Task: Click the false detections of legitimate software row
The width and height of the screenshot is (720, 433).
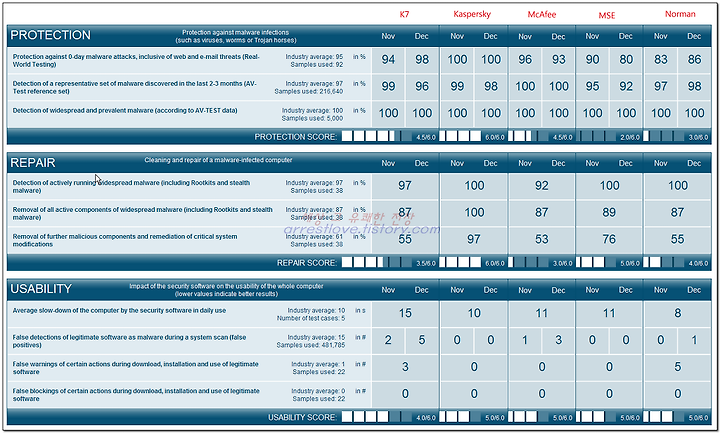Action: [x=129, y=341]
